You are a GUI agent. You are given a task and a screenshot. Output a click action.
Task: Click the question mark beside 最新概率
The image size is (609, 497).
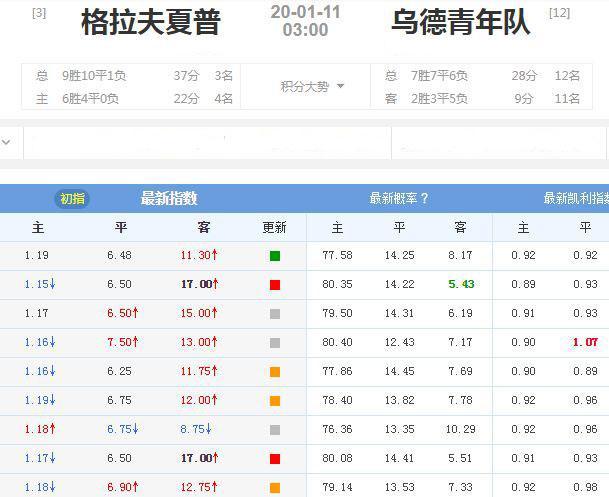coord(424,198)
